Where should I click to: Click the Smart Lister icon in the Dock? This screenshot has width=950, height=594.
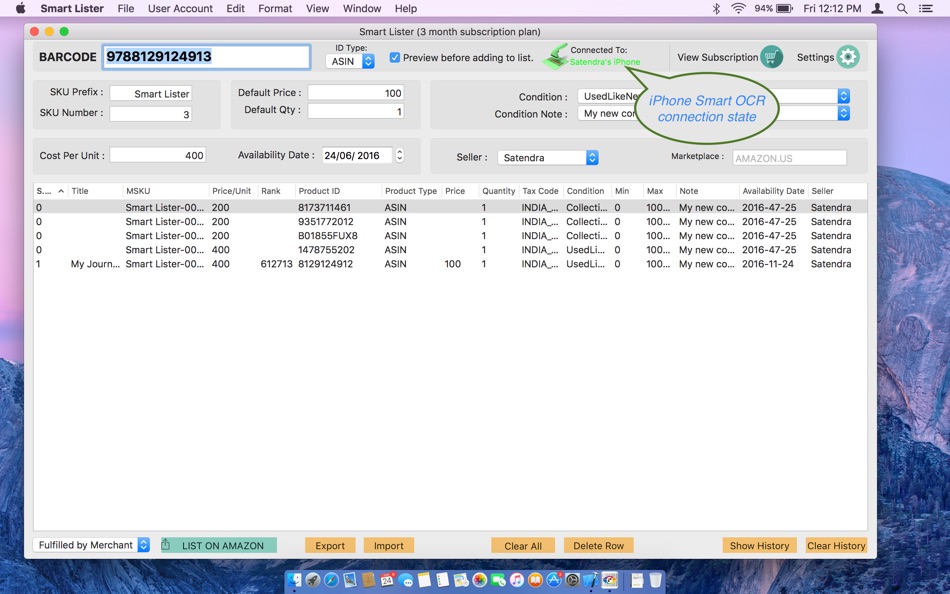click(x=610, y=580)
